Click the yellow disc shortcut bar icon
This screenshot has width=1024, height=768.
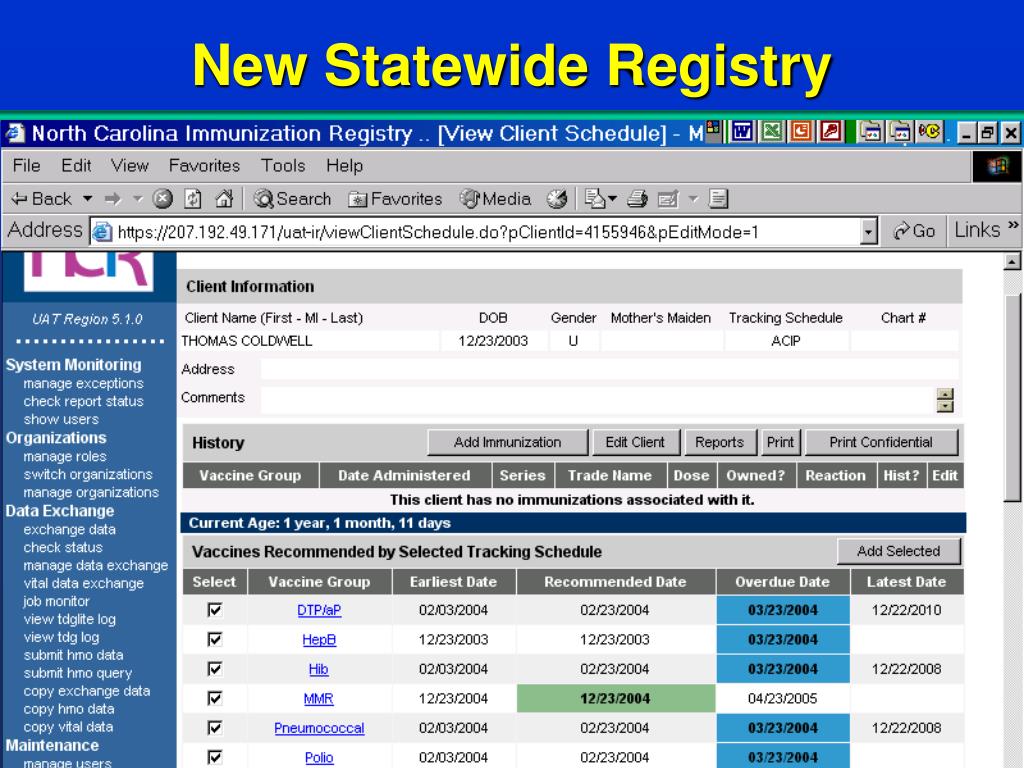pos(929,132)
